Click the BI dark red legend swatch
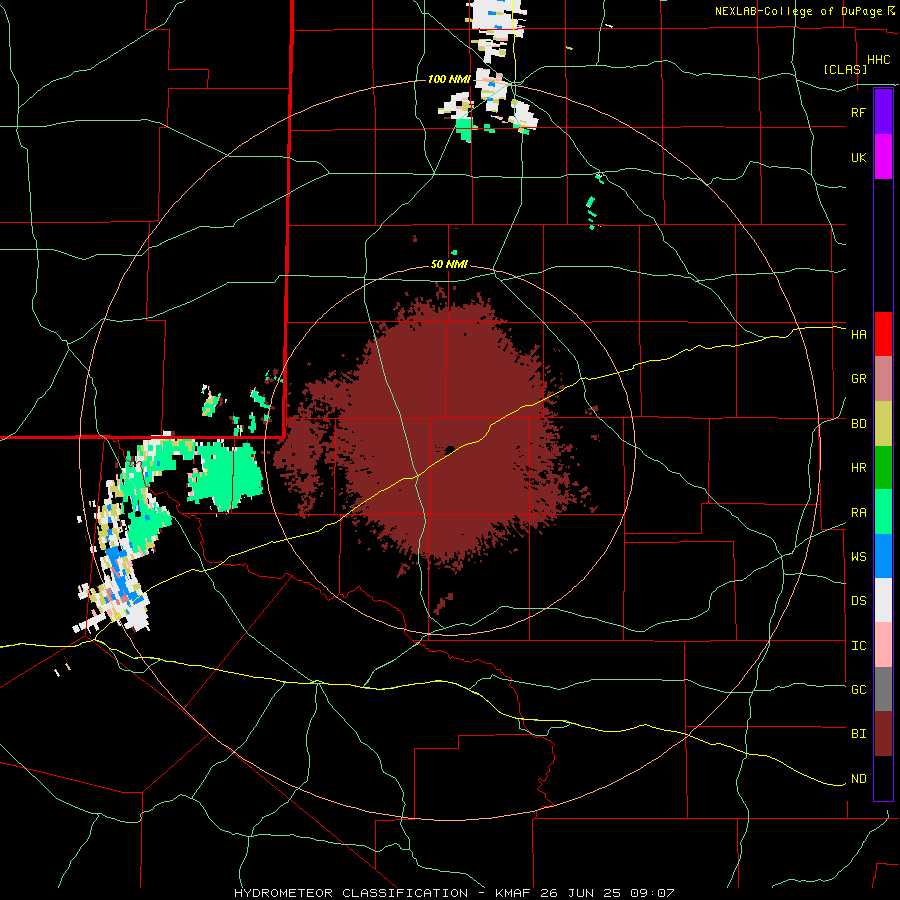The image size is (900, 900). (883, 734)
